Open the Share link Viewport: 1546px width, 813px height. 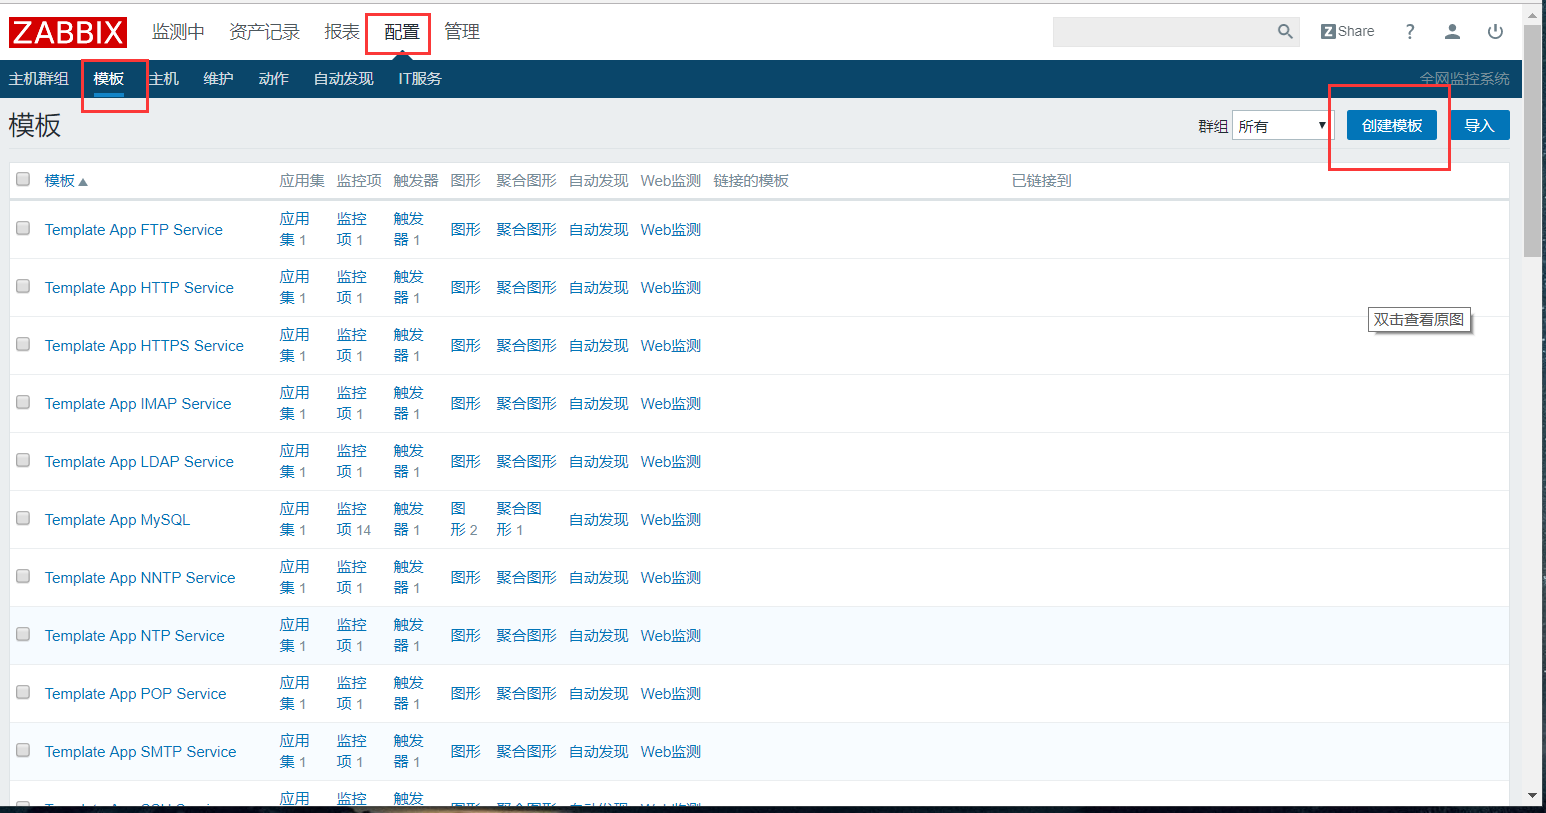[x=1347, y=32]
